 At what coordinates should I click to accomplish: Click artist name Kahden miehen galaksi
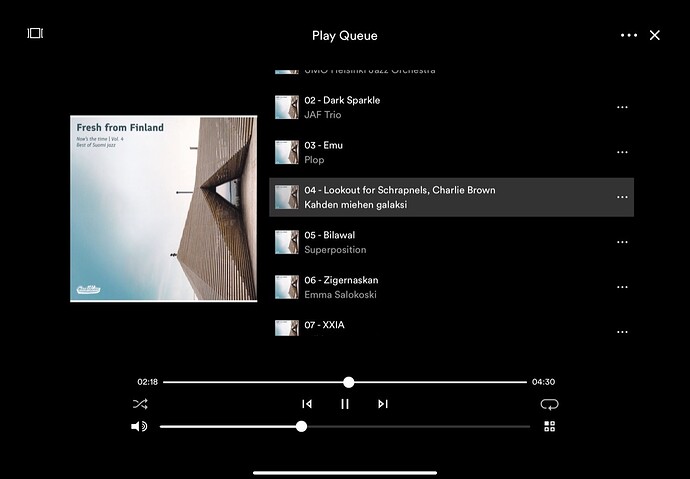[356, 205]
